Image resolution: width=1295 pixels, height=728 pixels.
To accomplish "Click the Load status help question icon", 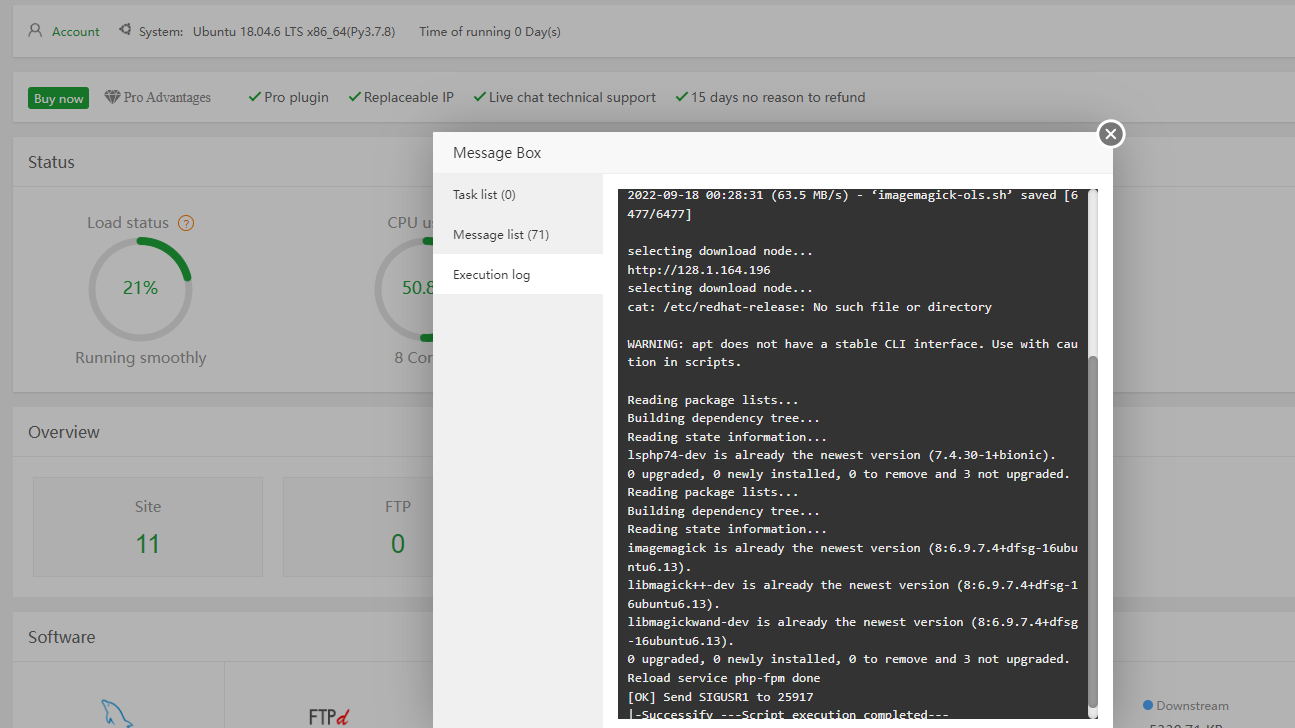I will 186,223.
